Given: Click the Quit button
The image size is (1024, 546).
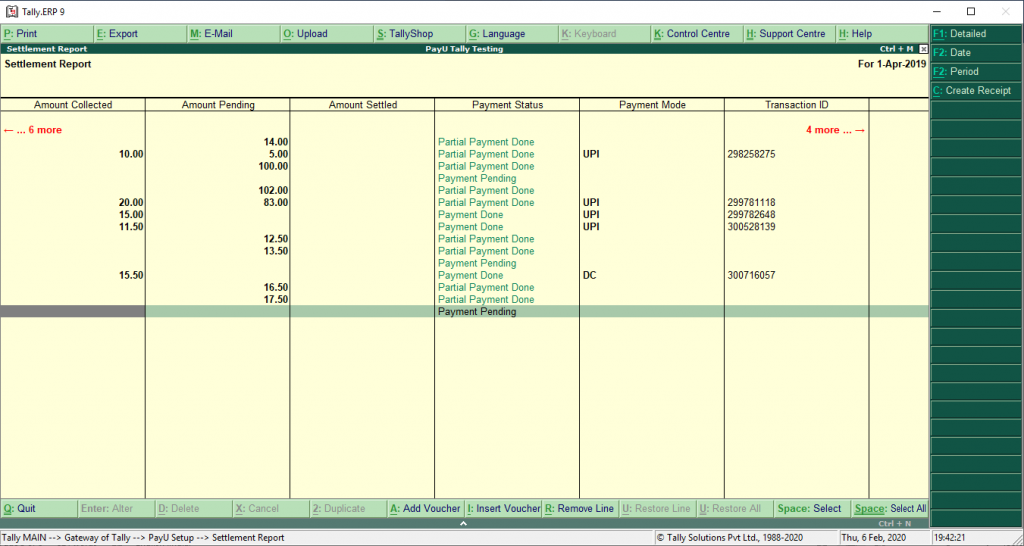Looking at the screenshot, I should [x=39, y=509].
